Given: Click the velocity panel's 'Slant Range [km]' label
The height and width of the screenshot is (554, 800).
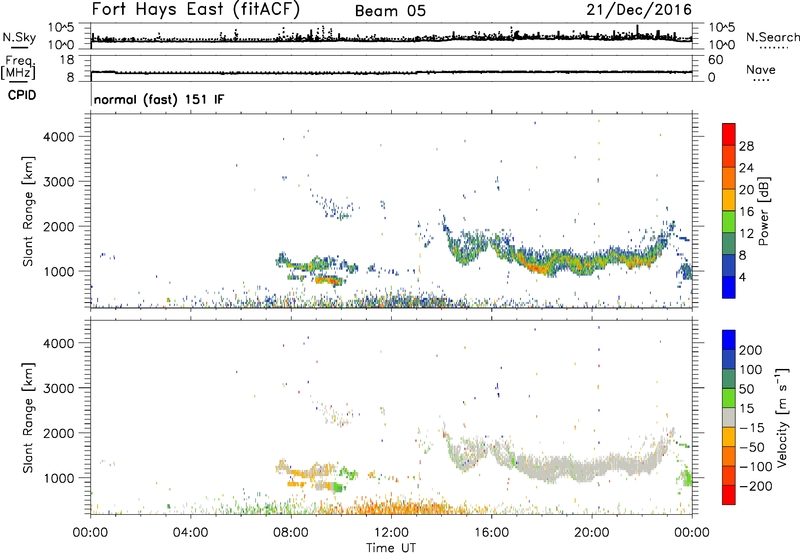Looking at the screenshot, I should 28,418.
